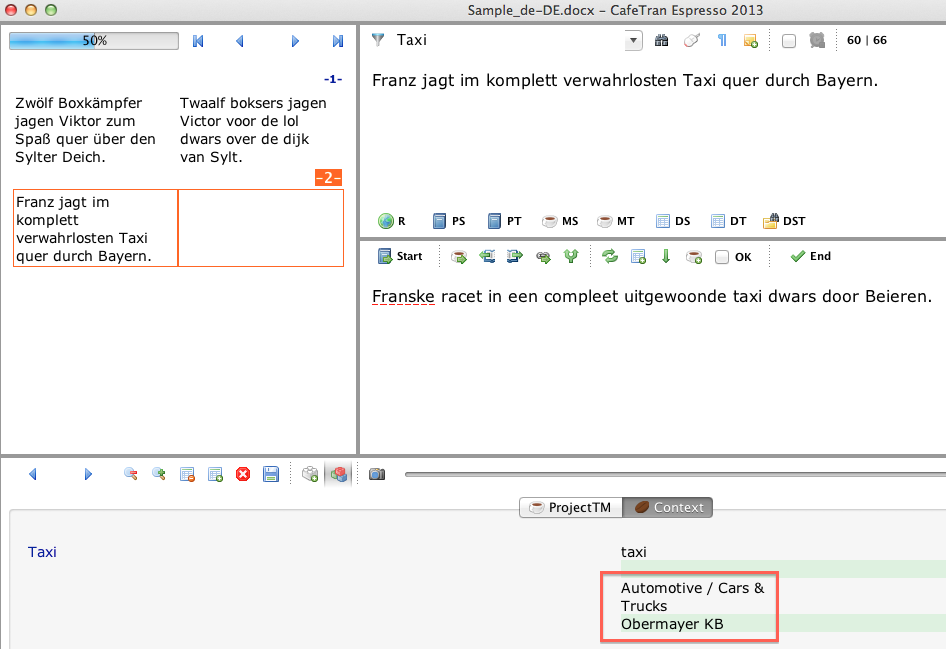946x649 pixels.
Task: Click the green circular refresh arrows icon
Action: 610,257
